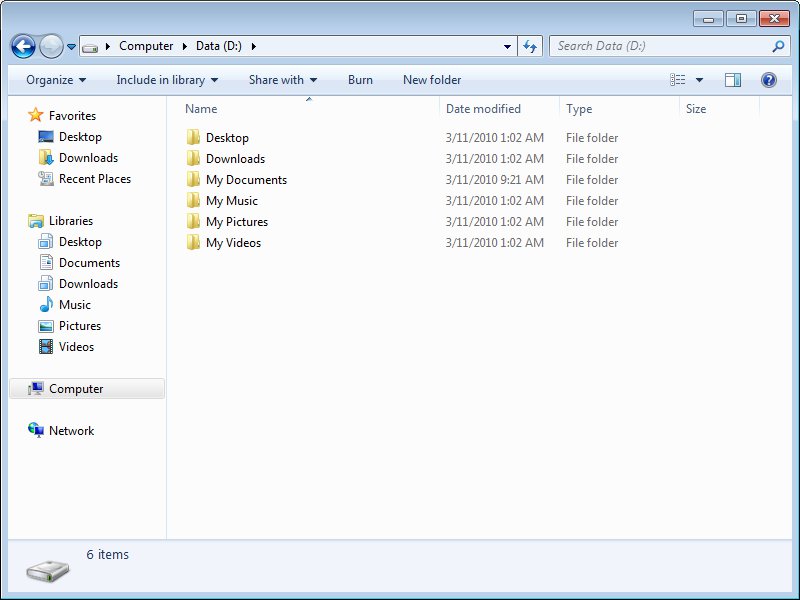Viewport: 800px width, 600px height.
Task: Select the My Documents folder icon
Action: click(193, 179)
